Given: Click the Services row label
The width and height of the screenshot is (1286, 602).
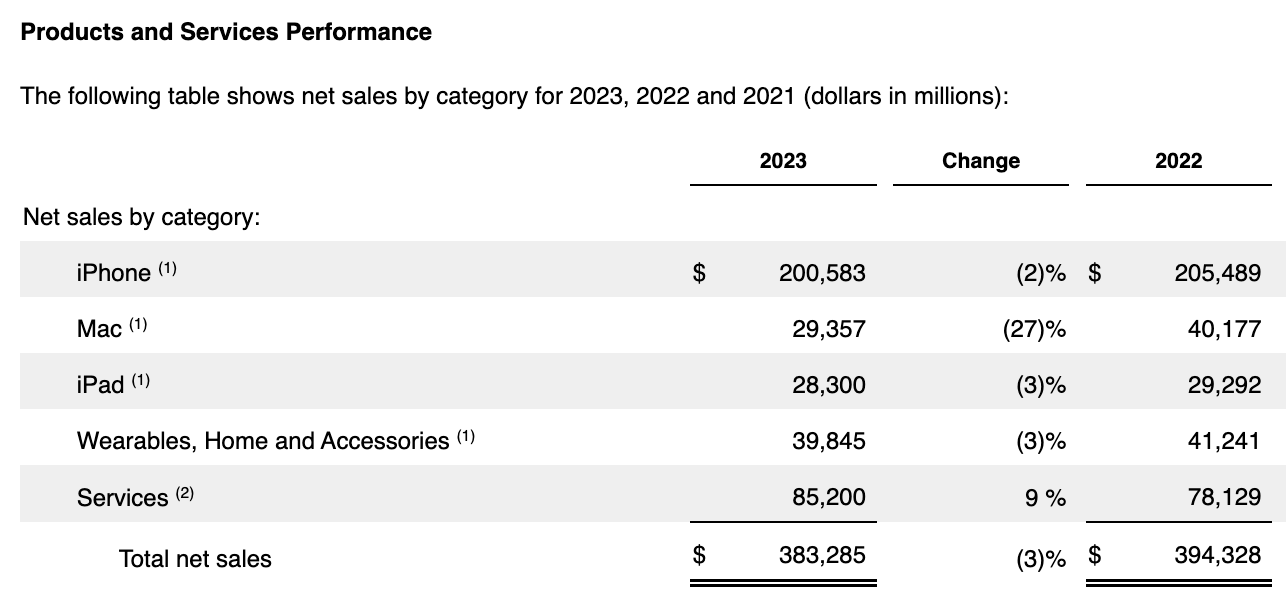Looking at the screenshot, I should tap(123, 498).
